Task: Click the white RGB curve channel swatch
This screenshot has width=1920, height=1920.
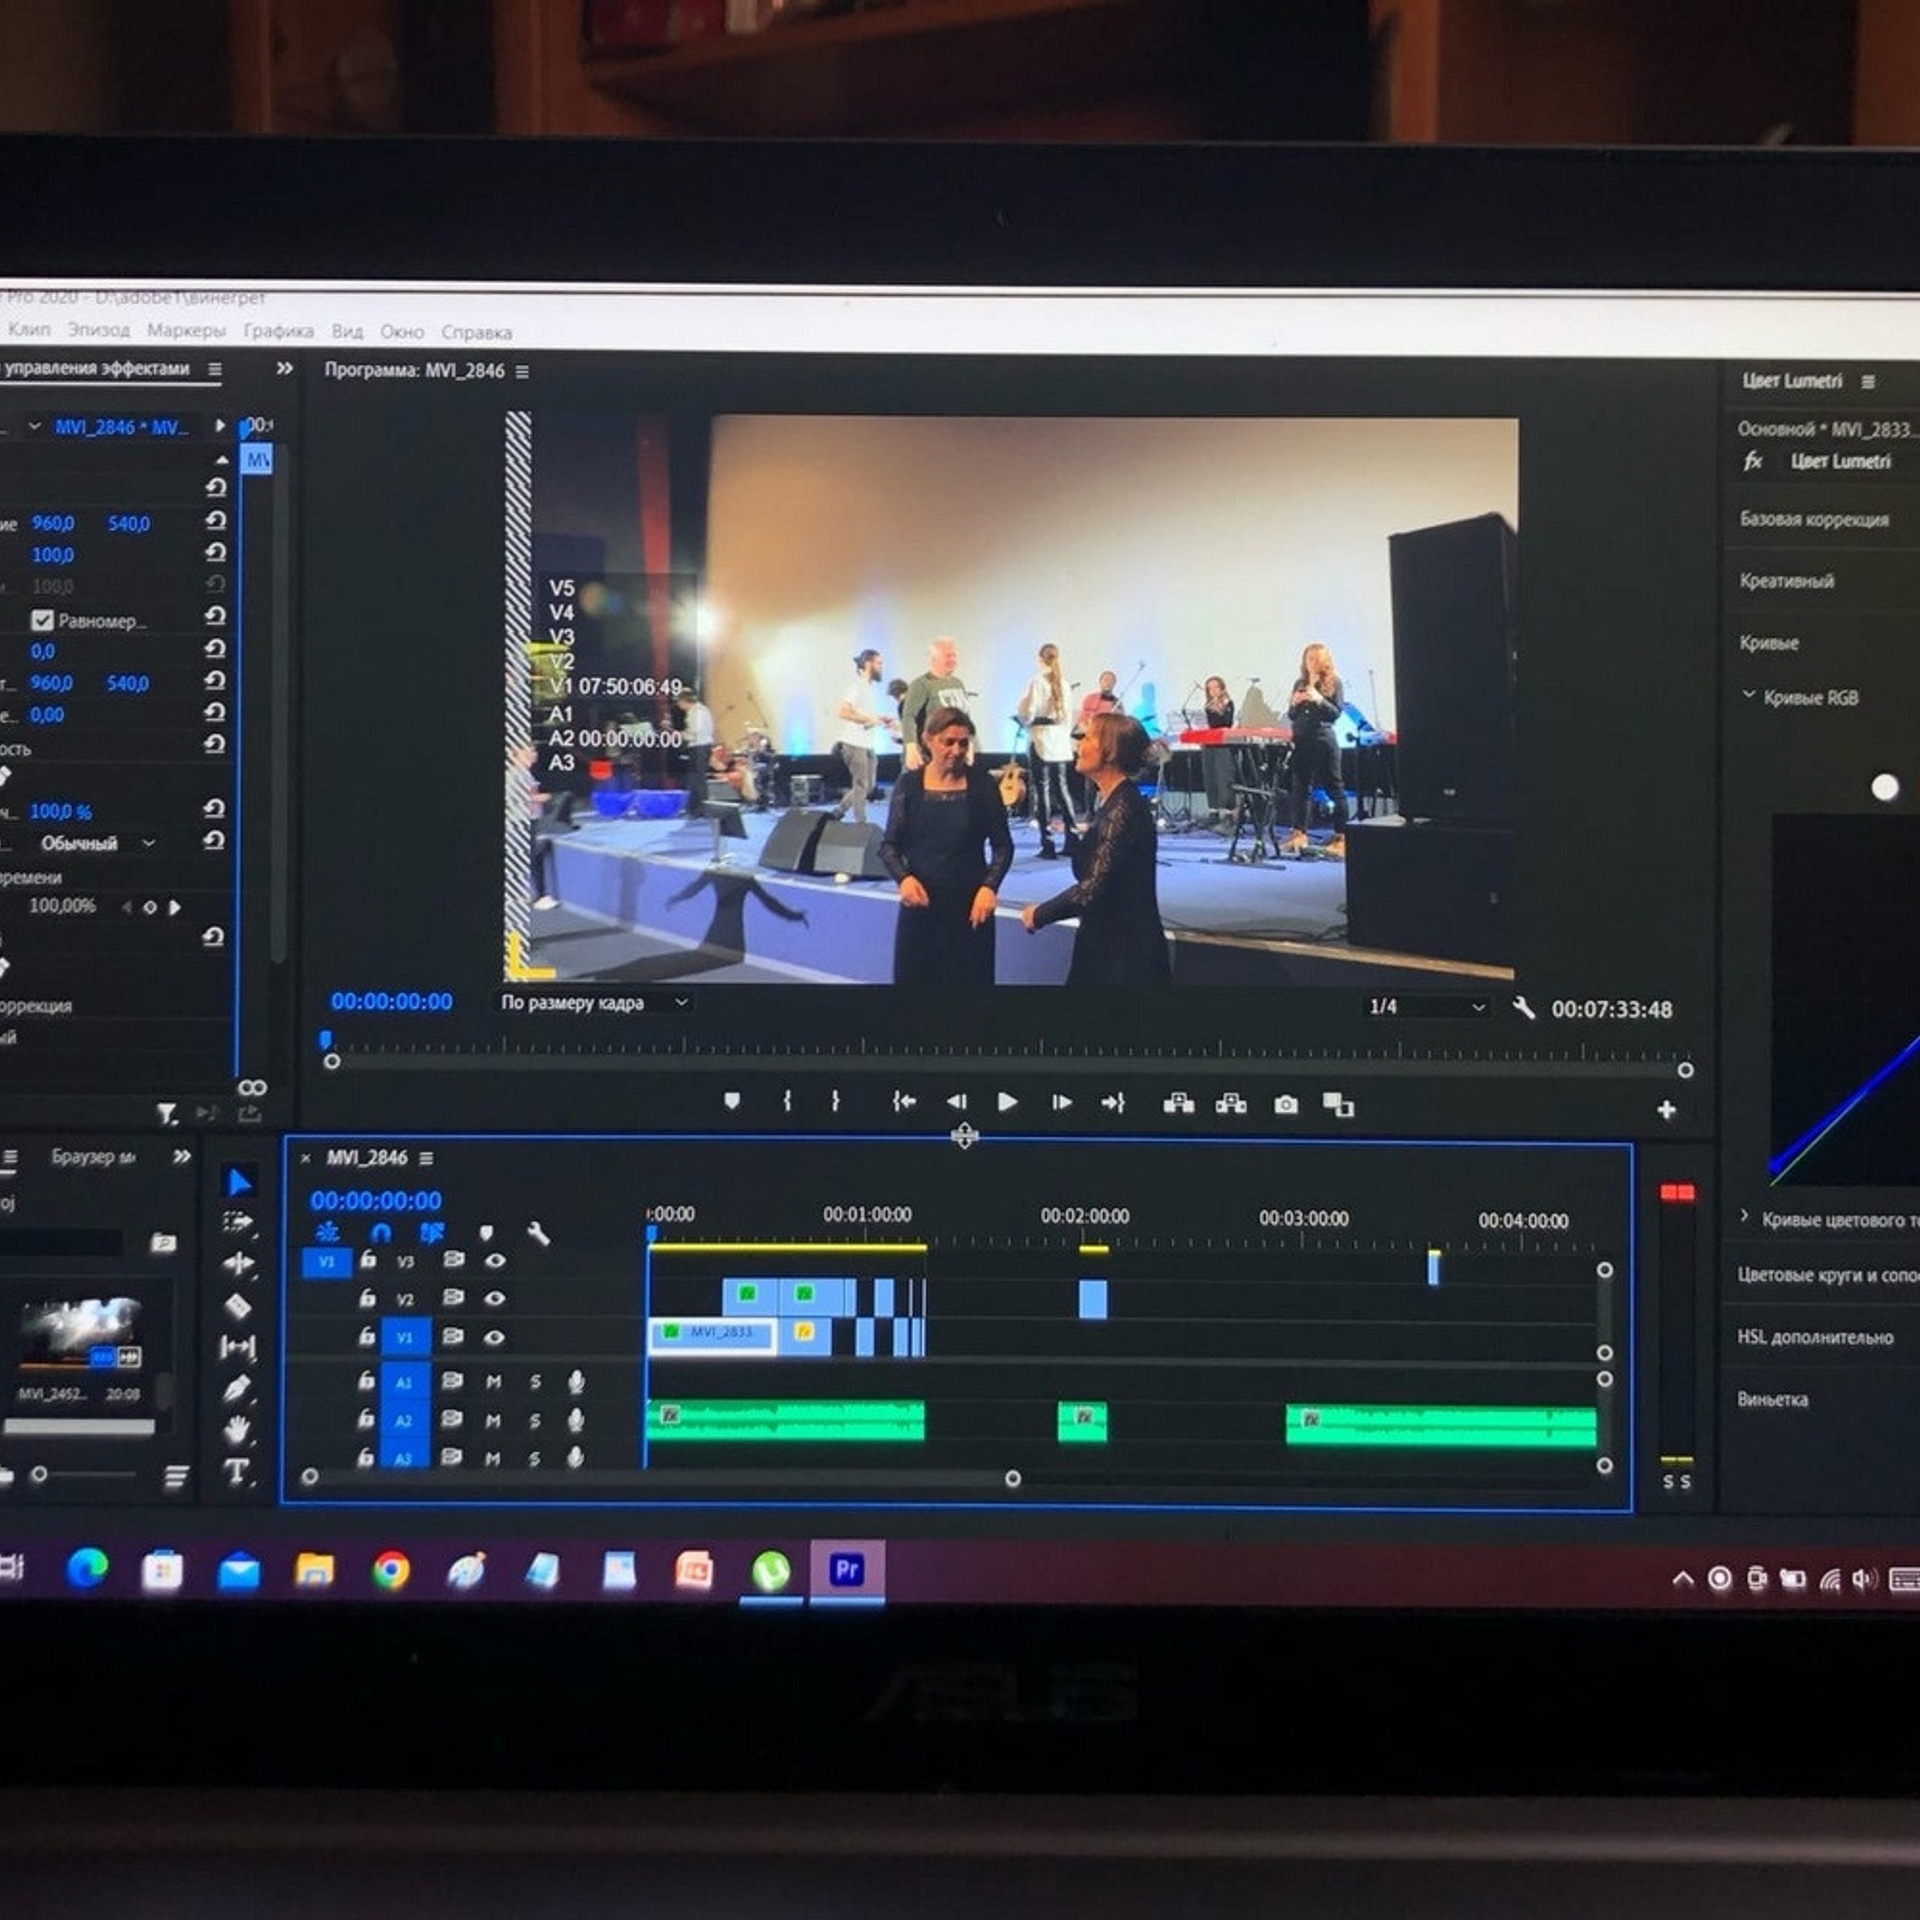Action: point(1884,787)
